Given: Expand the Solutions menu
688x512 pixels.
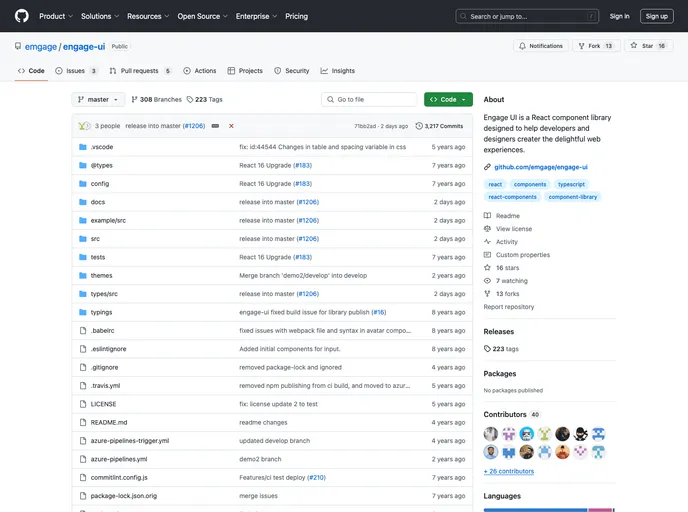Looking at the screenshot, I should pos(100,16).
